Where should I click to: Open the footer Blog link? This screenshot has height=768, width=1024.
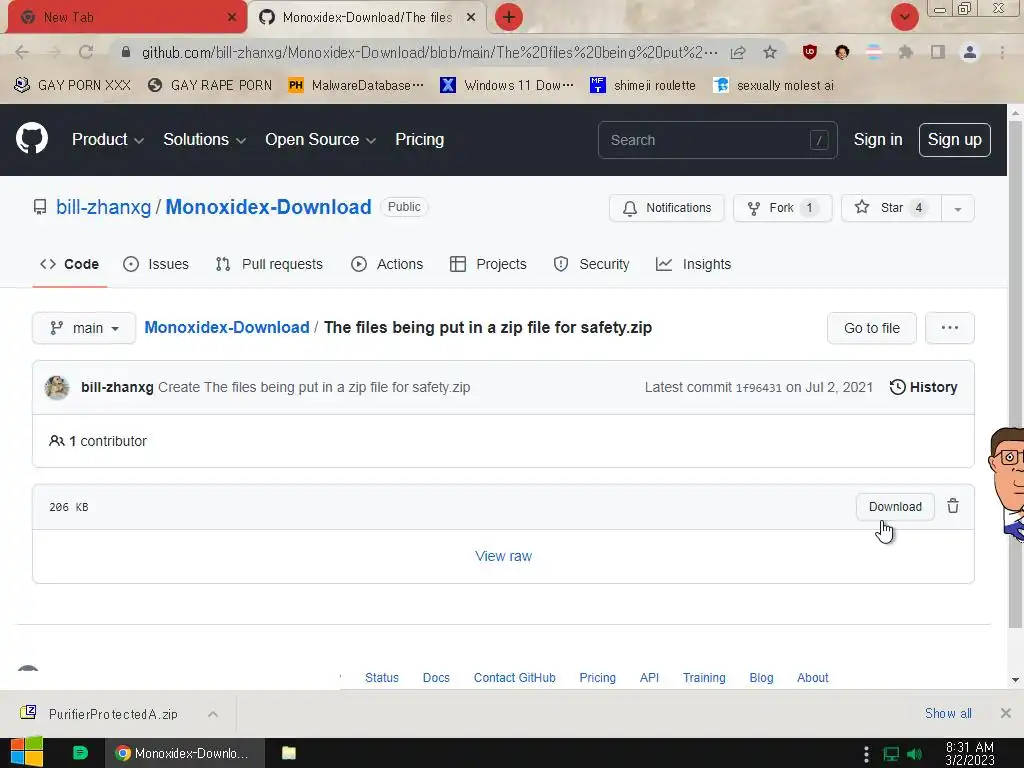point(761,677)
